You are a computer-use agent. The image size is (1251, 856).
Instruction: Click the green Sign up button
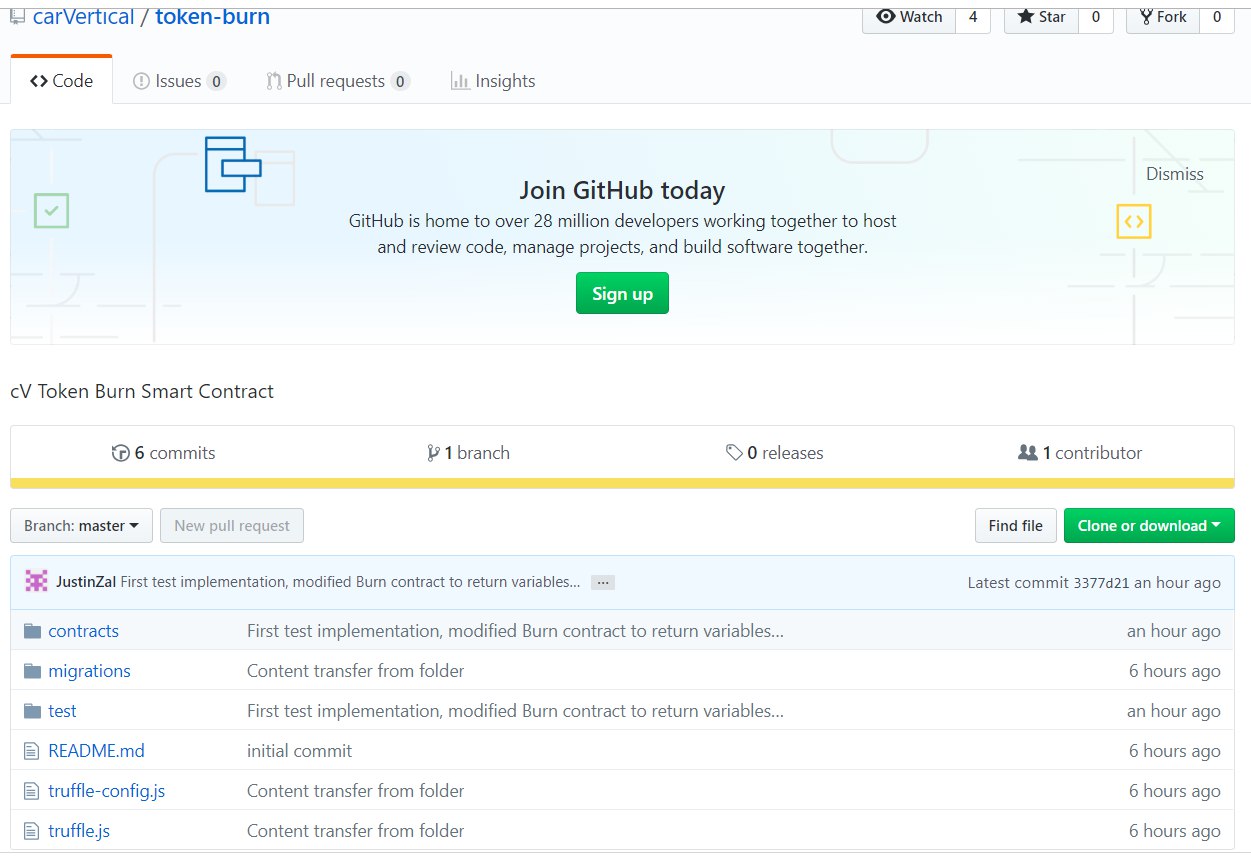point(622,293)
